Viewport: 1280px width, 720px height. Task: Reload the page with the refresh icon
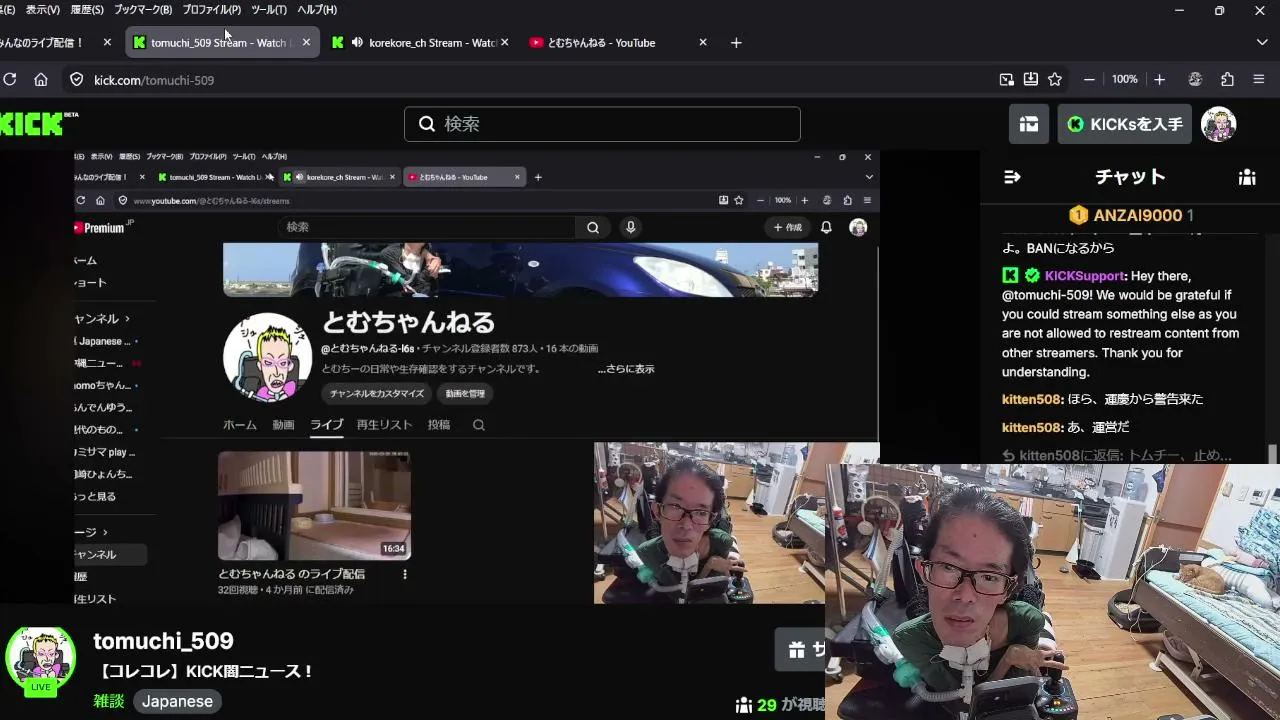(x=9, y=79)
